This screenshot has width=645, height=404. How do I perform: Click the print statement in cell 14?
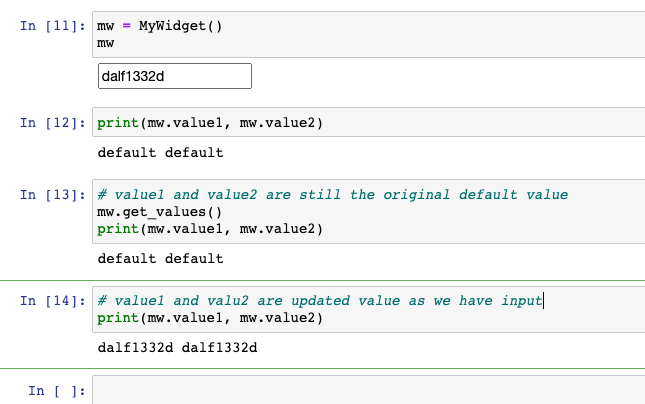[210, 318]
